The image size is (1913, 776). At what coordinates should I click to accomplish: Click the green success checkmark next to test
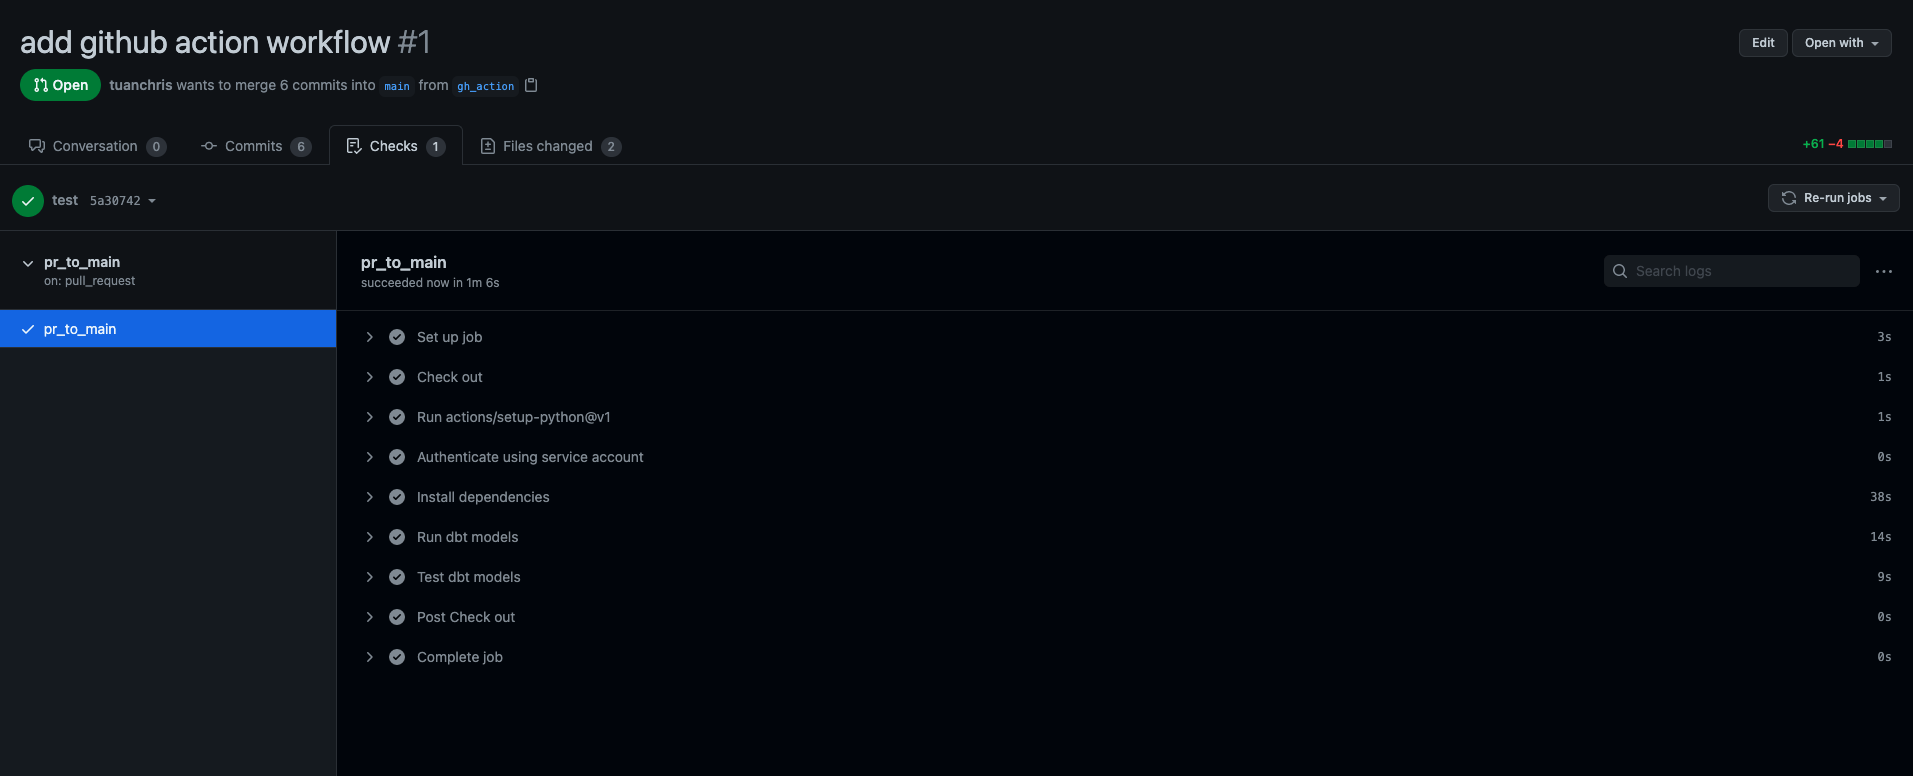pyautogui.click(x=28, y=201)
